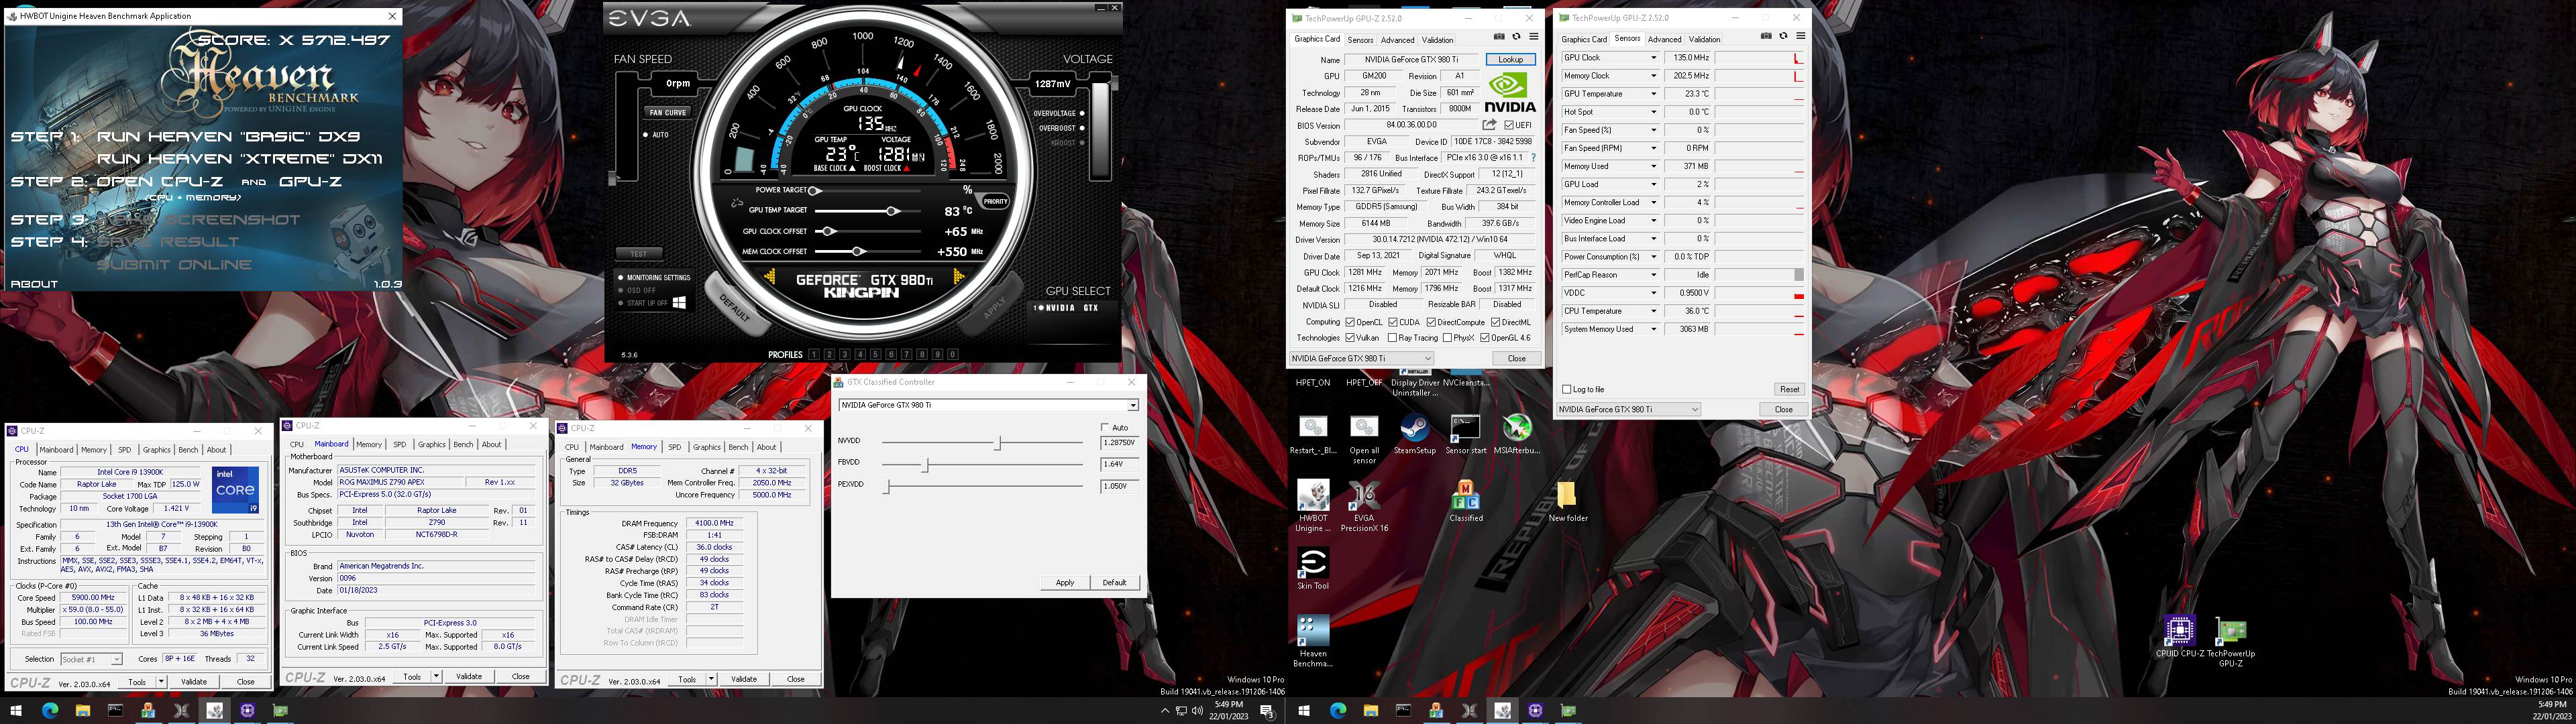2576x724 pixels.
Task: Open the MSI Afterburner desktop shortcut
Action: (x=1516, y=435)
